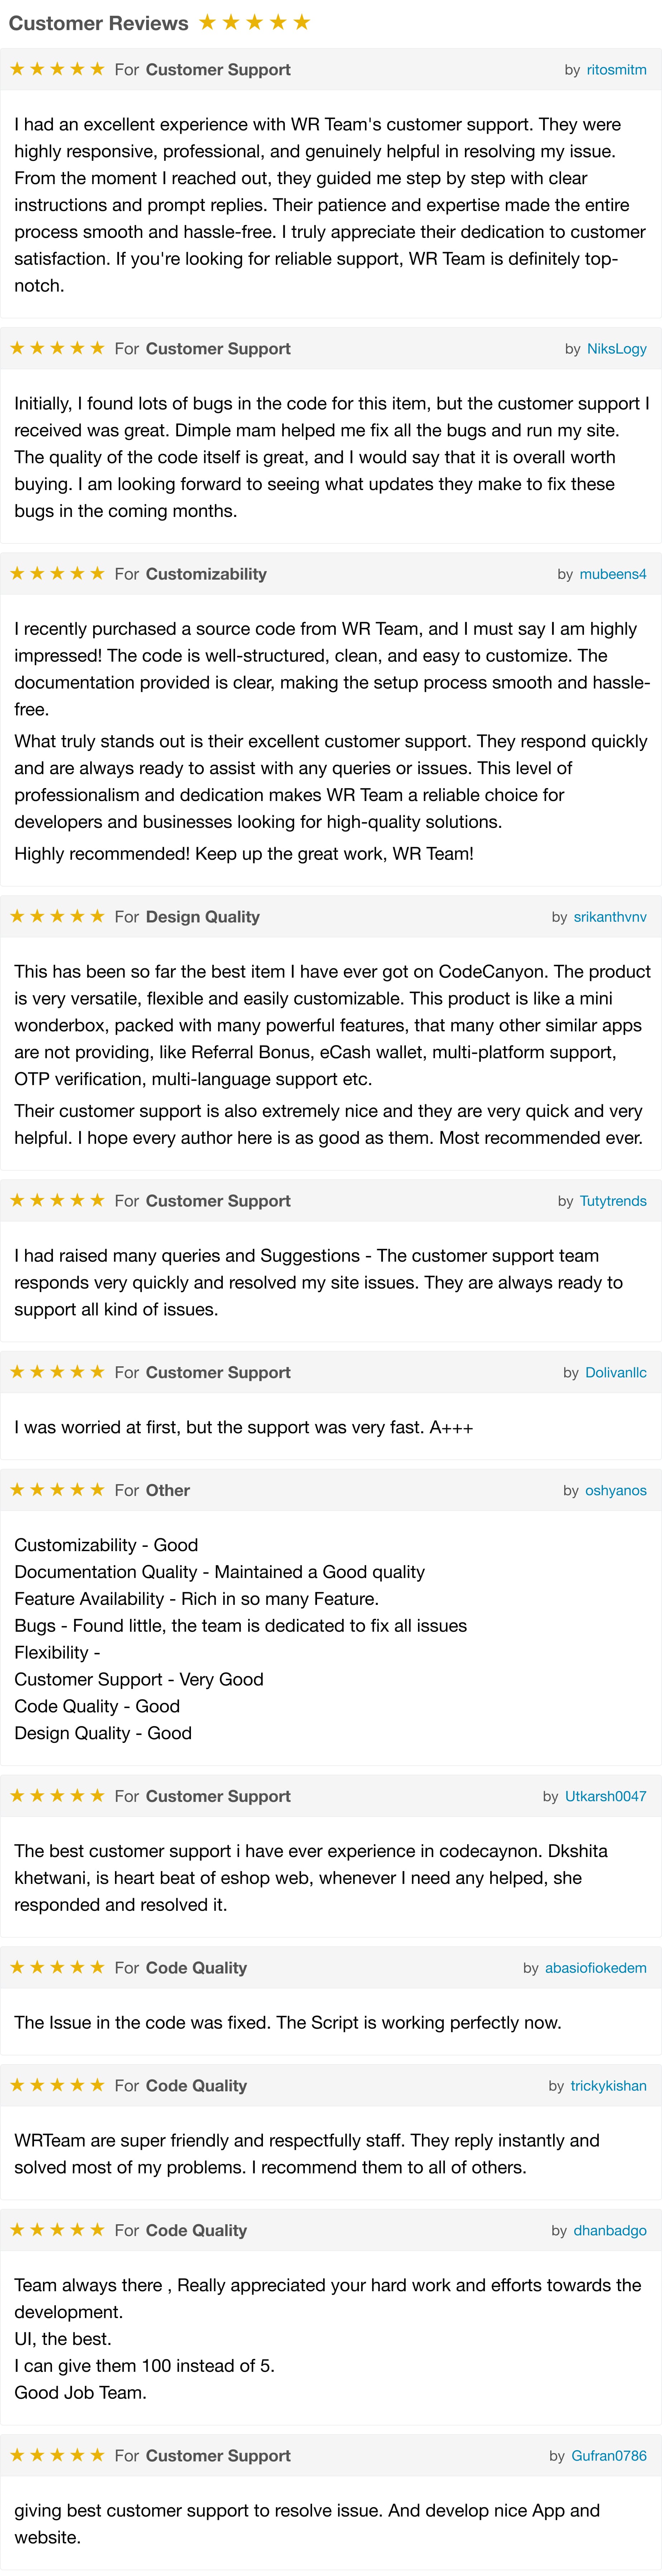The width and height of the screenshot is (662, 2576).
Task: Click the star rating on oshyanos's Other review
Action: pyautogui.click(x=57, y=1490)
